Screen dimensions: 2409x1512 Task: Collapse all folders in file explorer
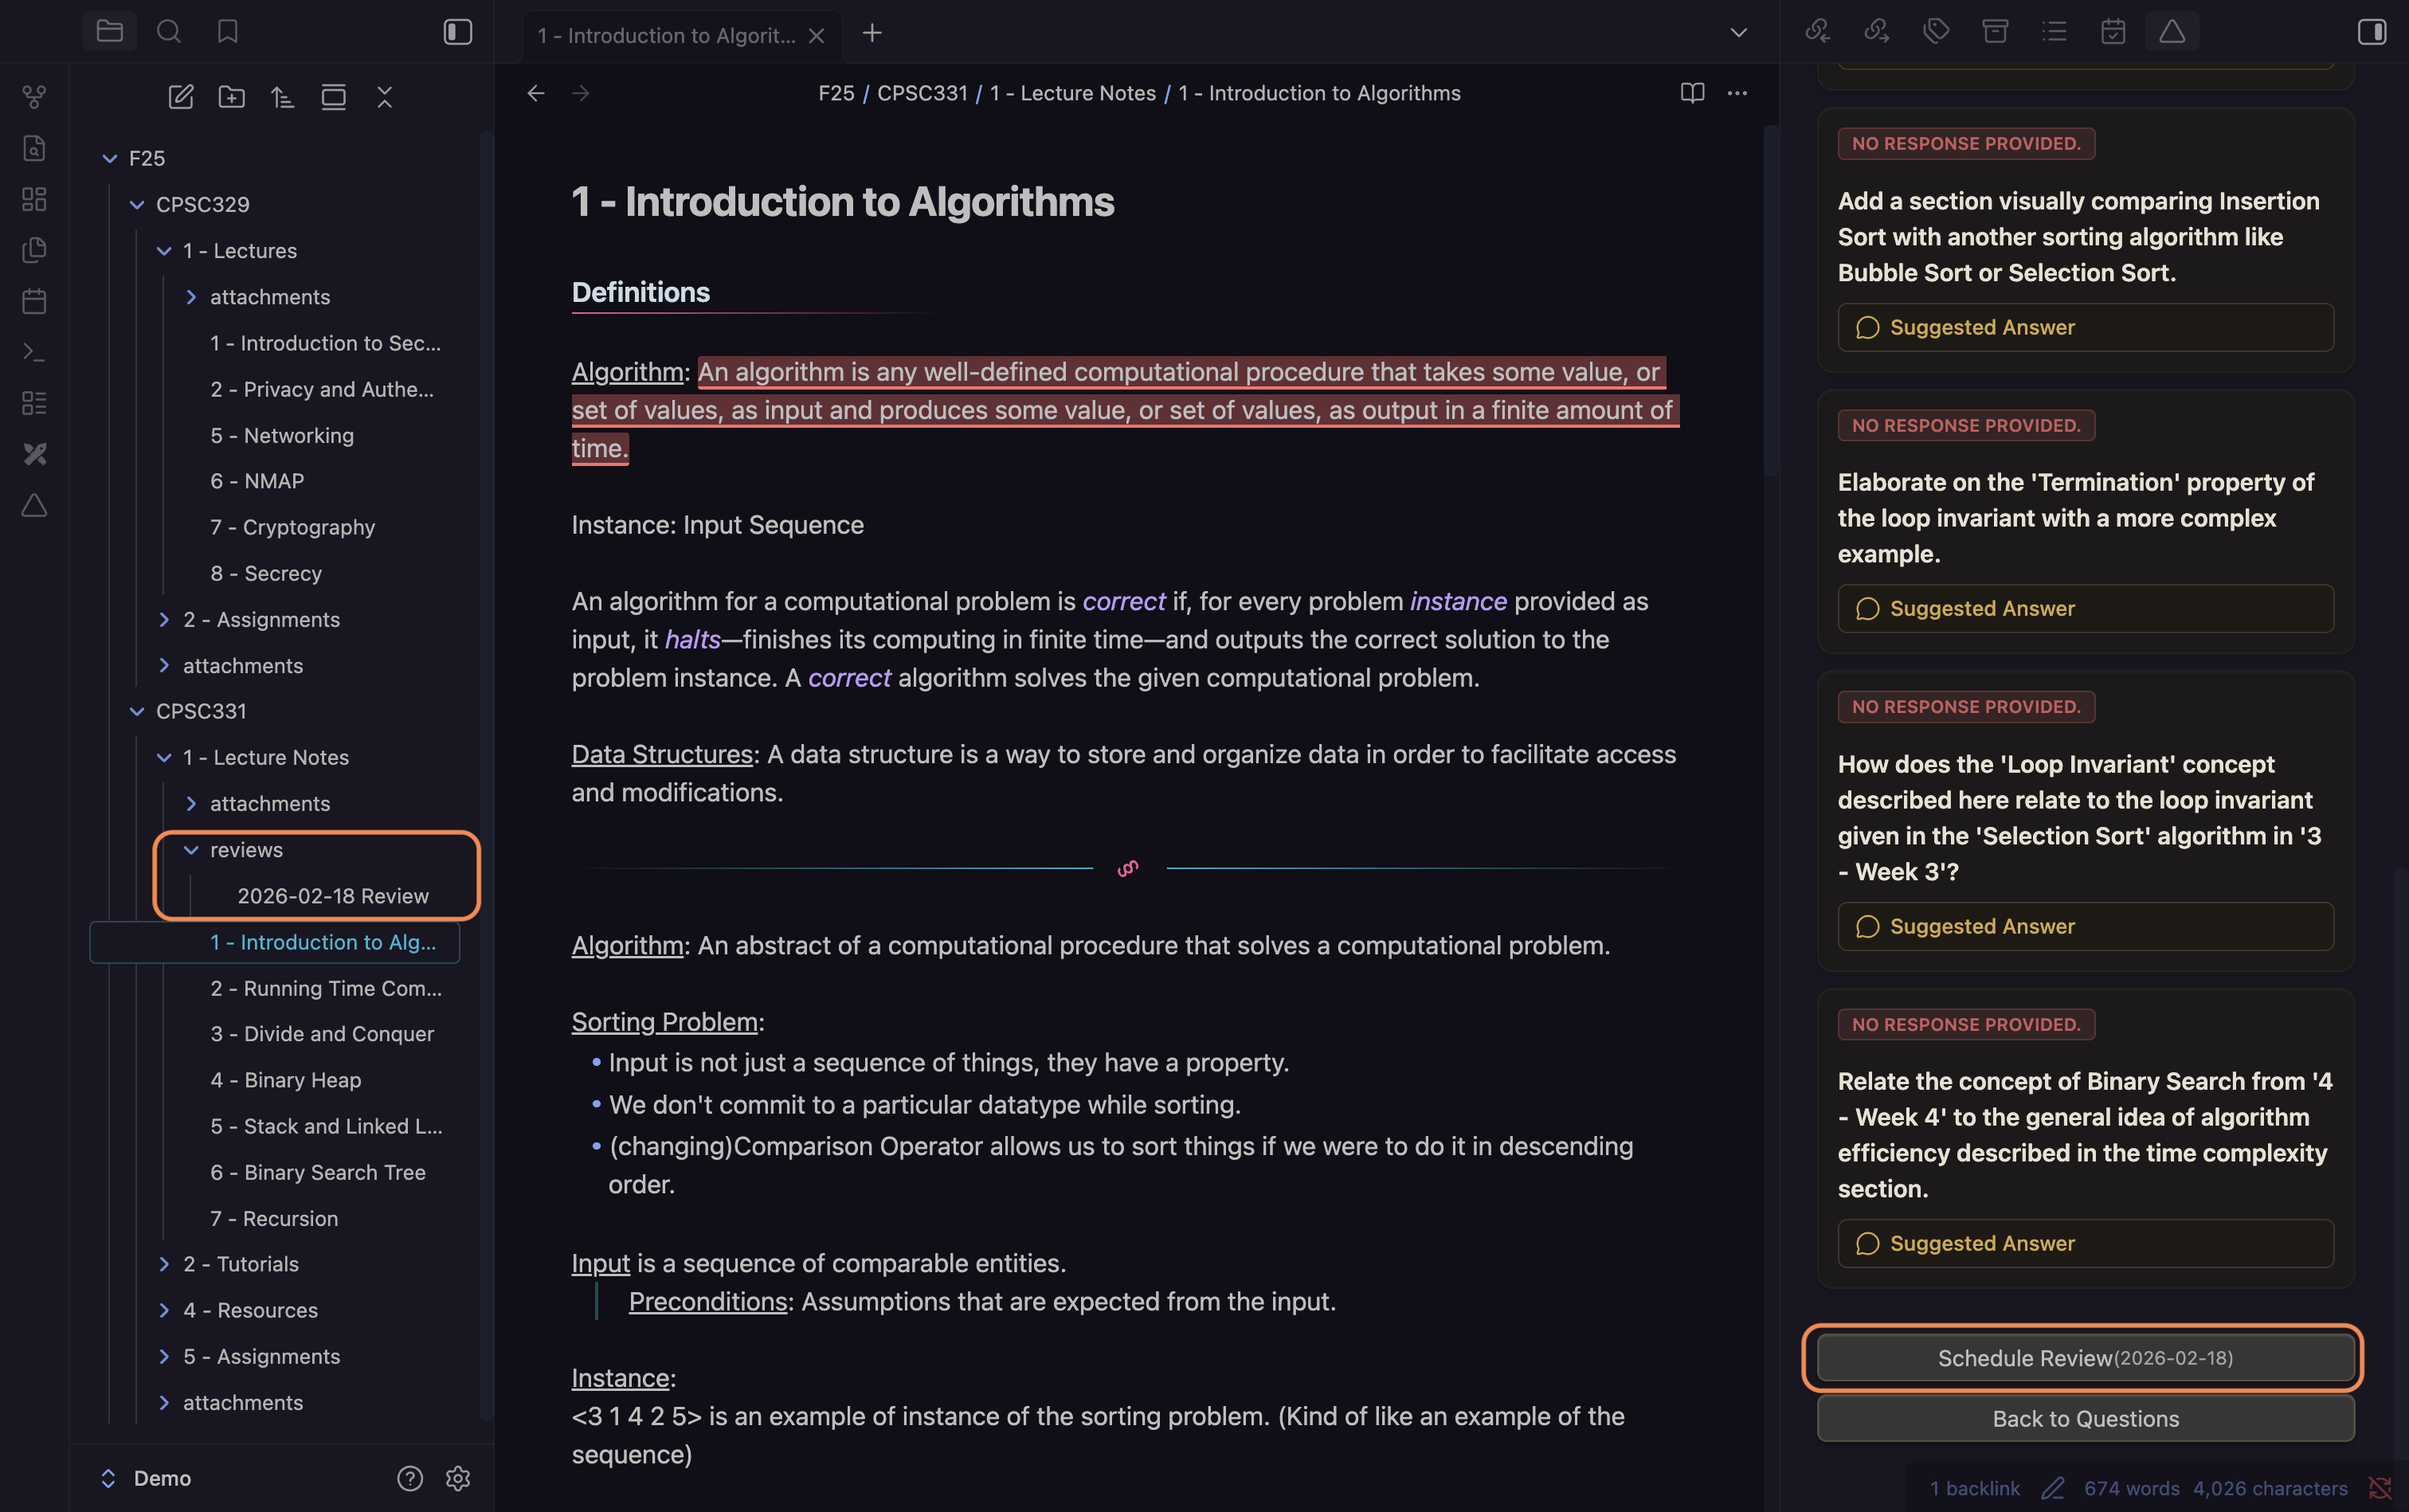point(385,97)
